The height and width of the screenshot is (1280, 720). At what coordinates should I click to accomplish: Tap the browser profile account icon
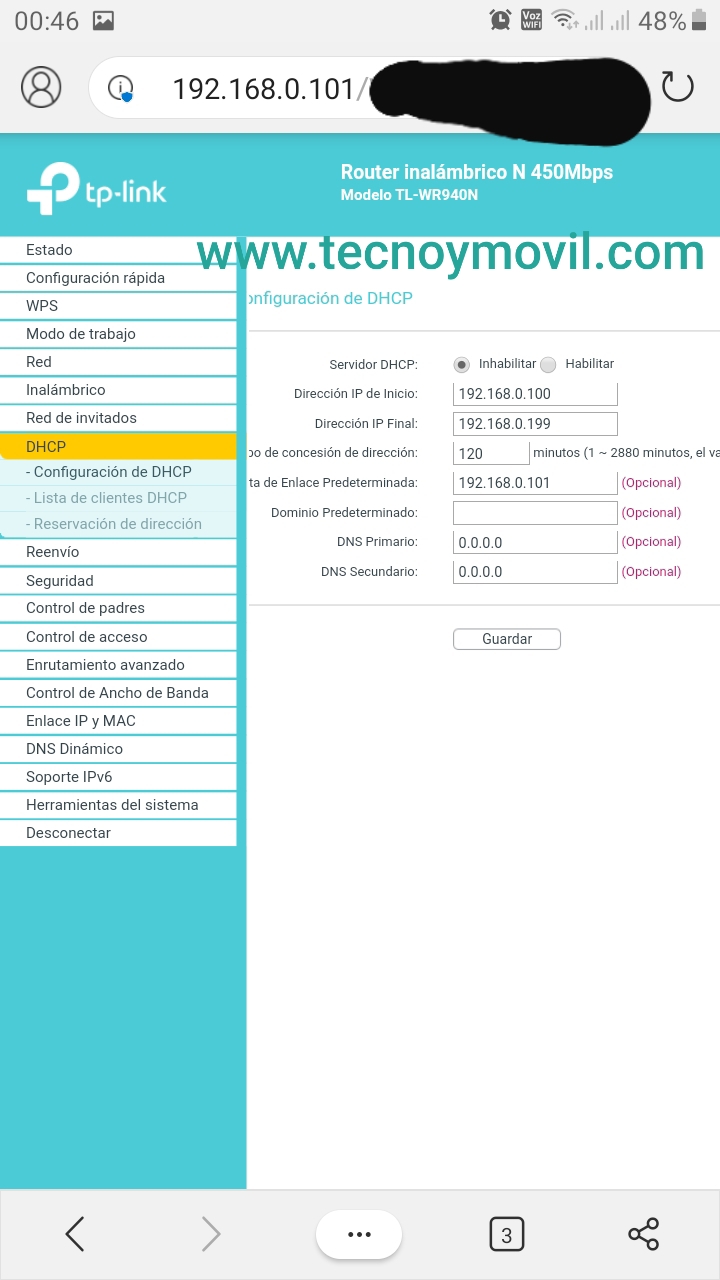pyautogui.click(x=41, y=87)
